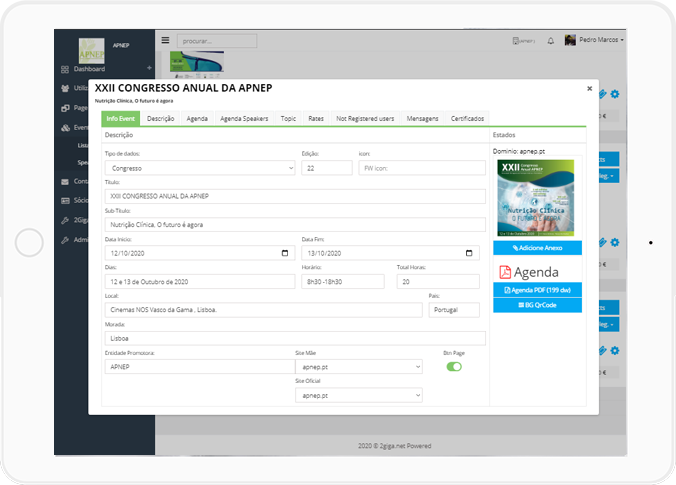Open the Tipo de dados dropdown

point(200,168)
